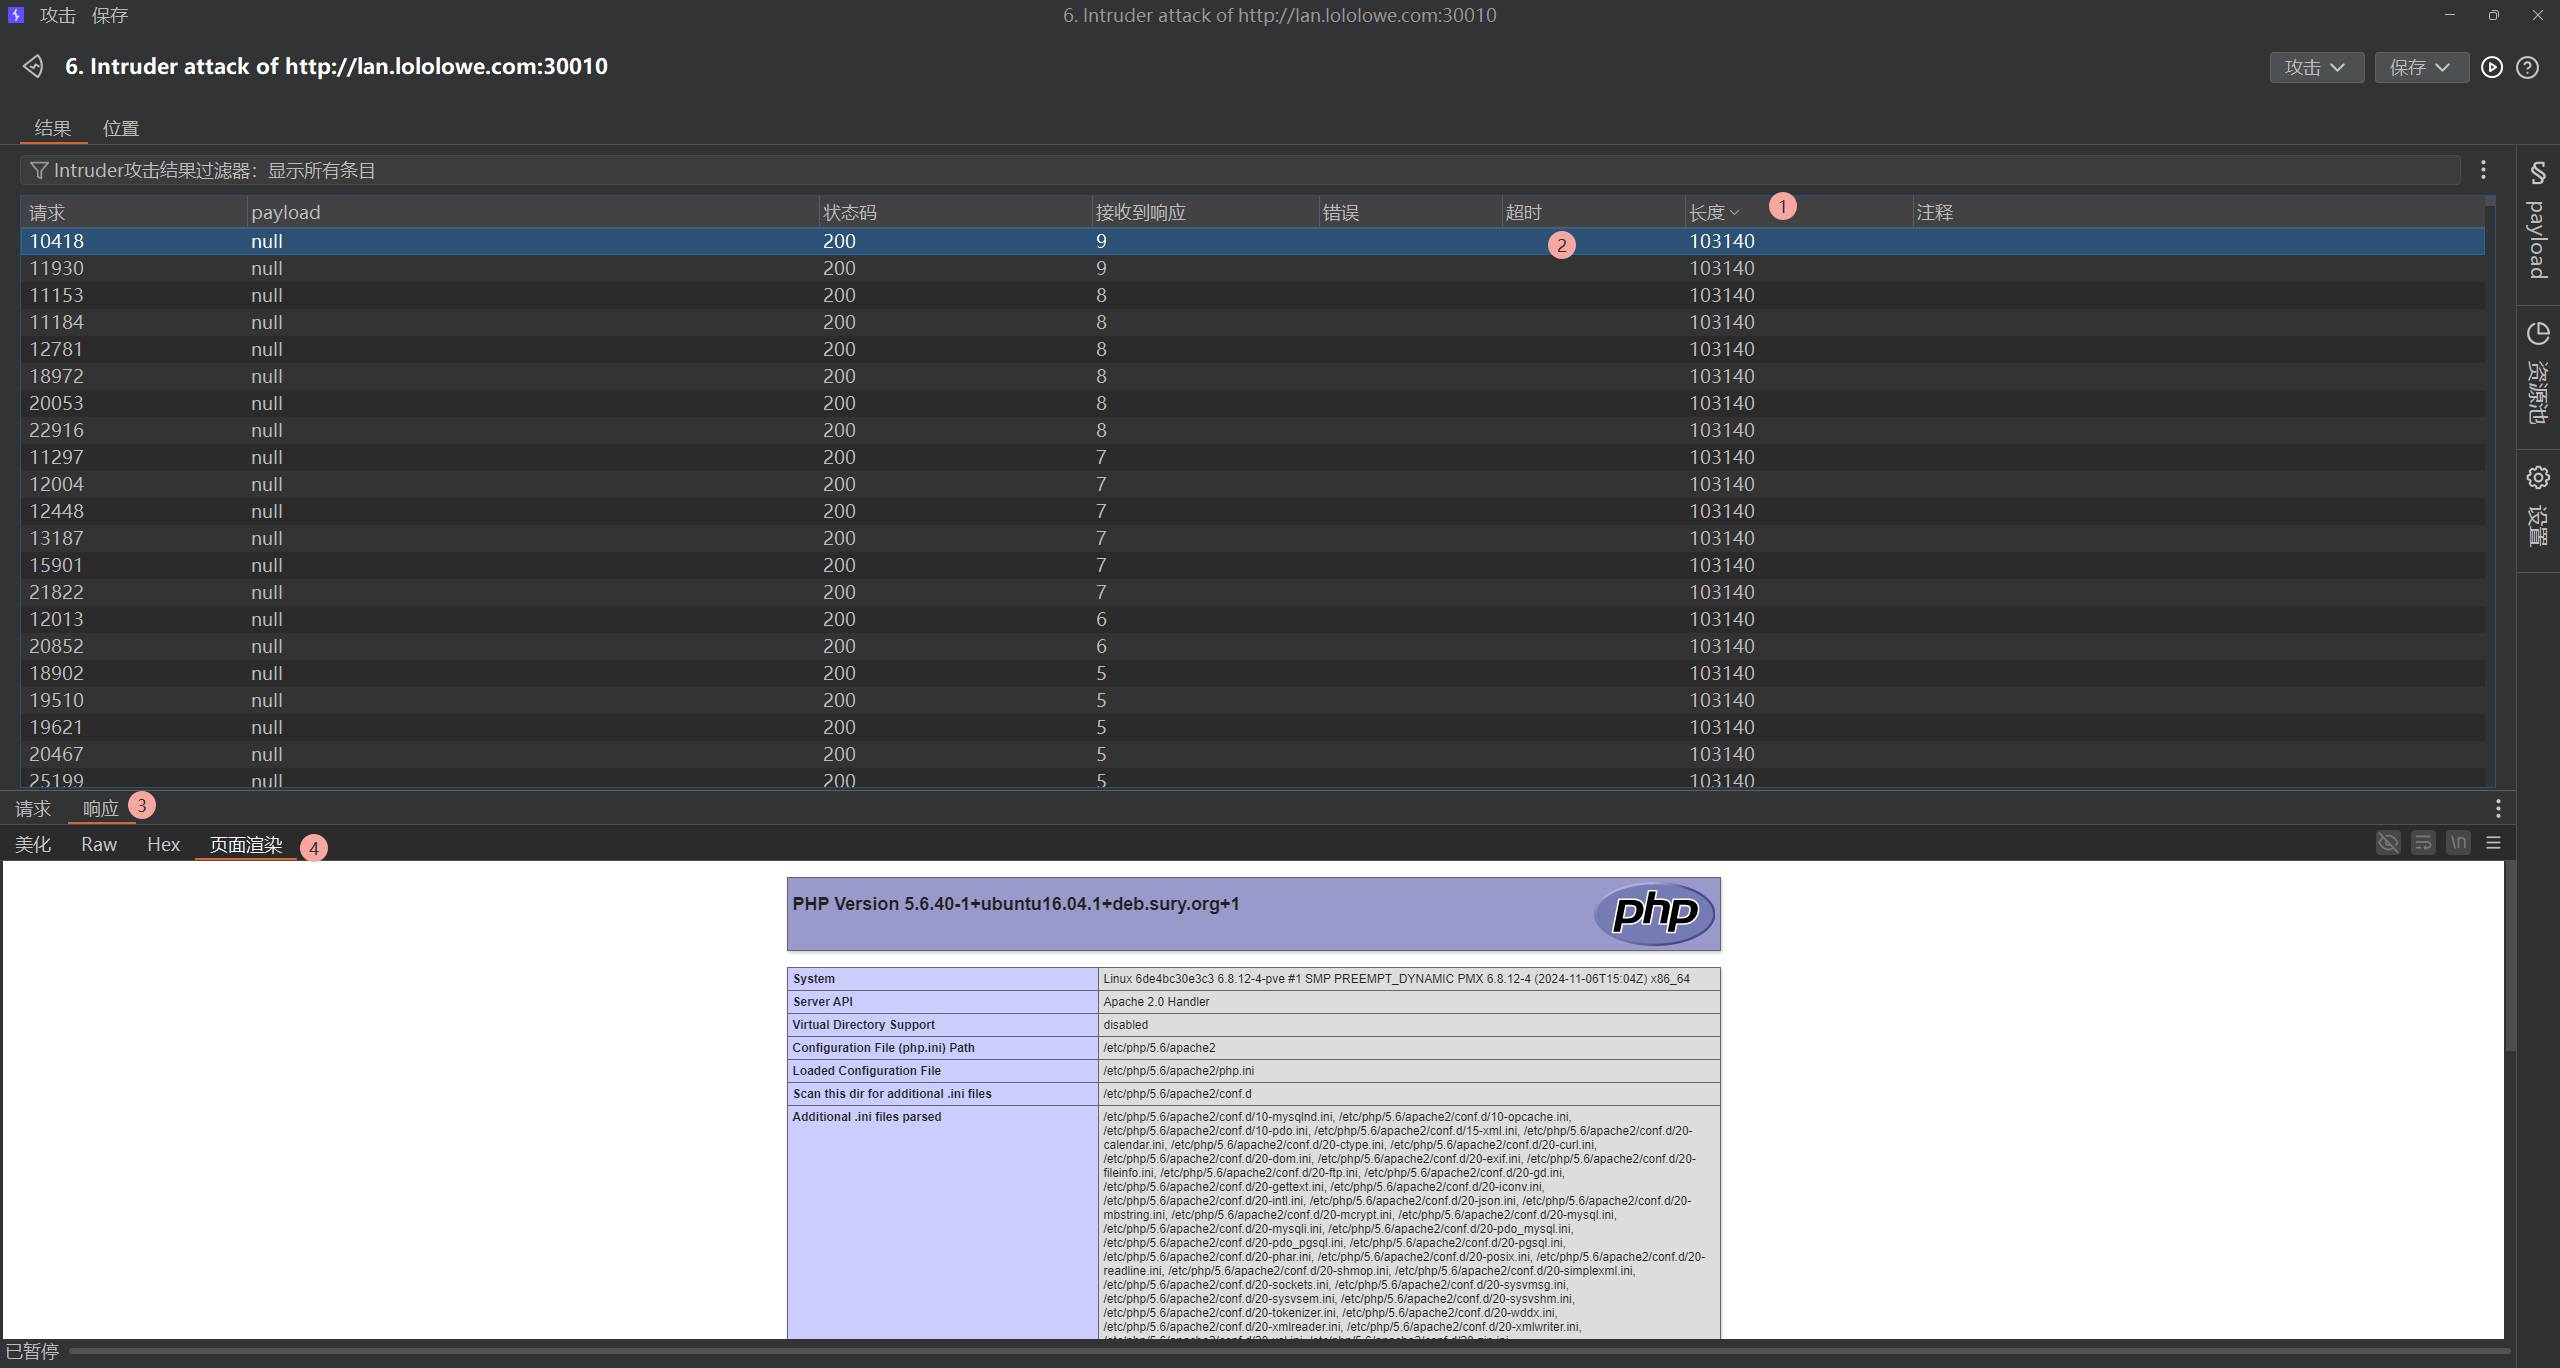
Task: Click the Intruder attack results filter bar
Action: point(1240,170)
